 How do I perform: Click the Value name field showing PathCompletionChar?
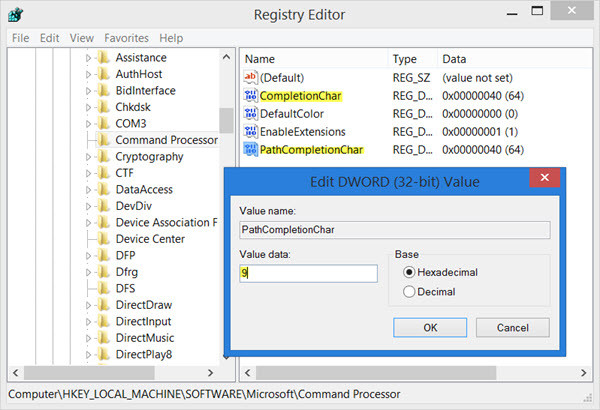(x=395, y=230)
